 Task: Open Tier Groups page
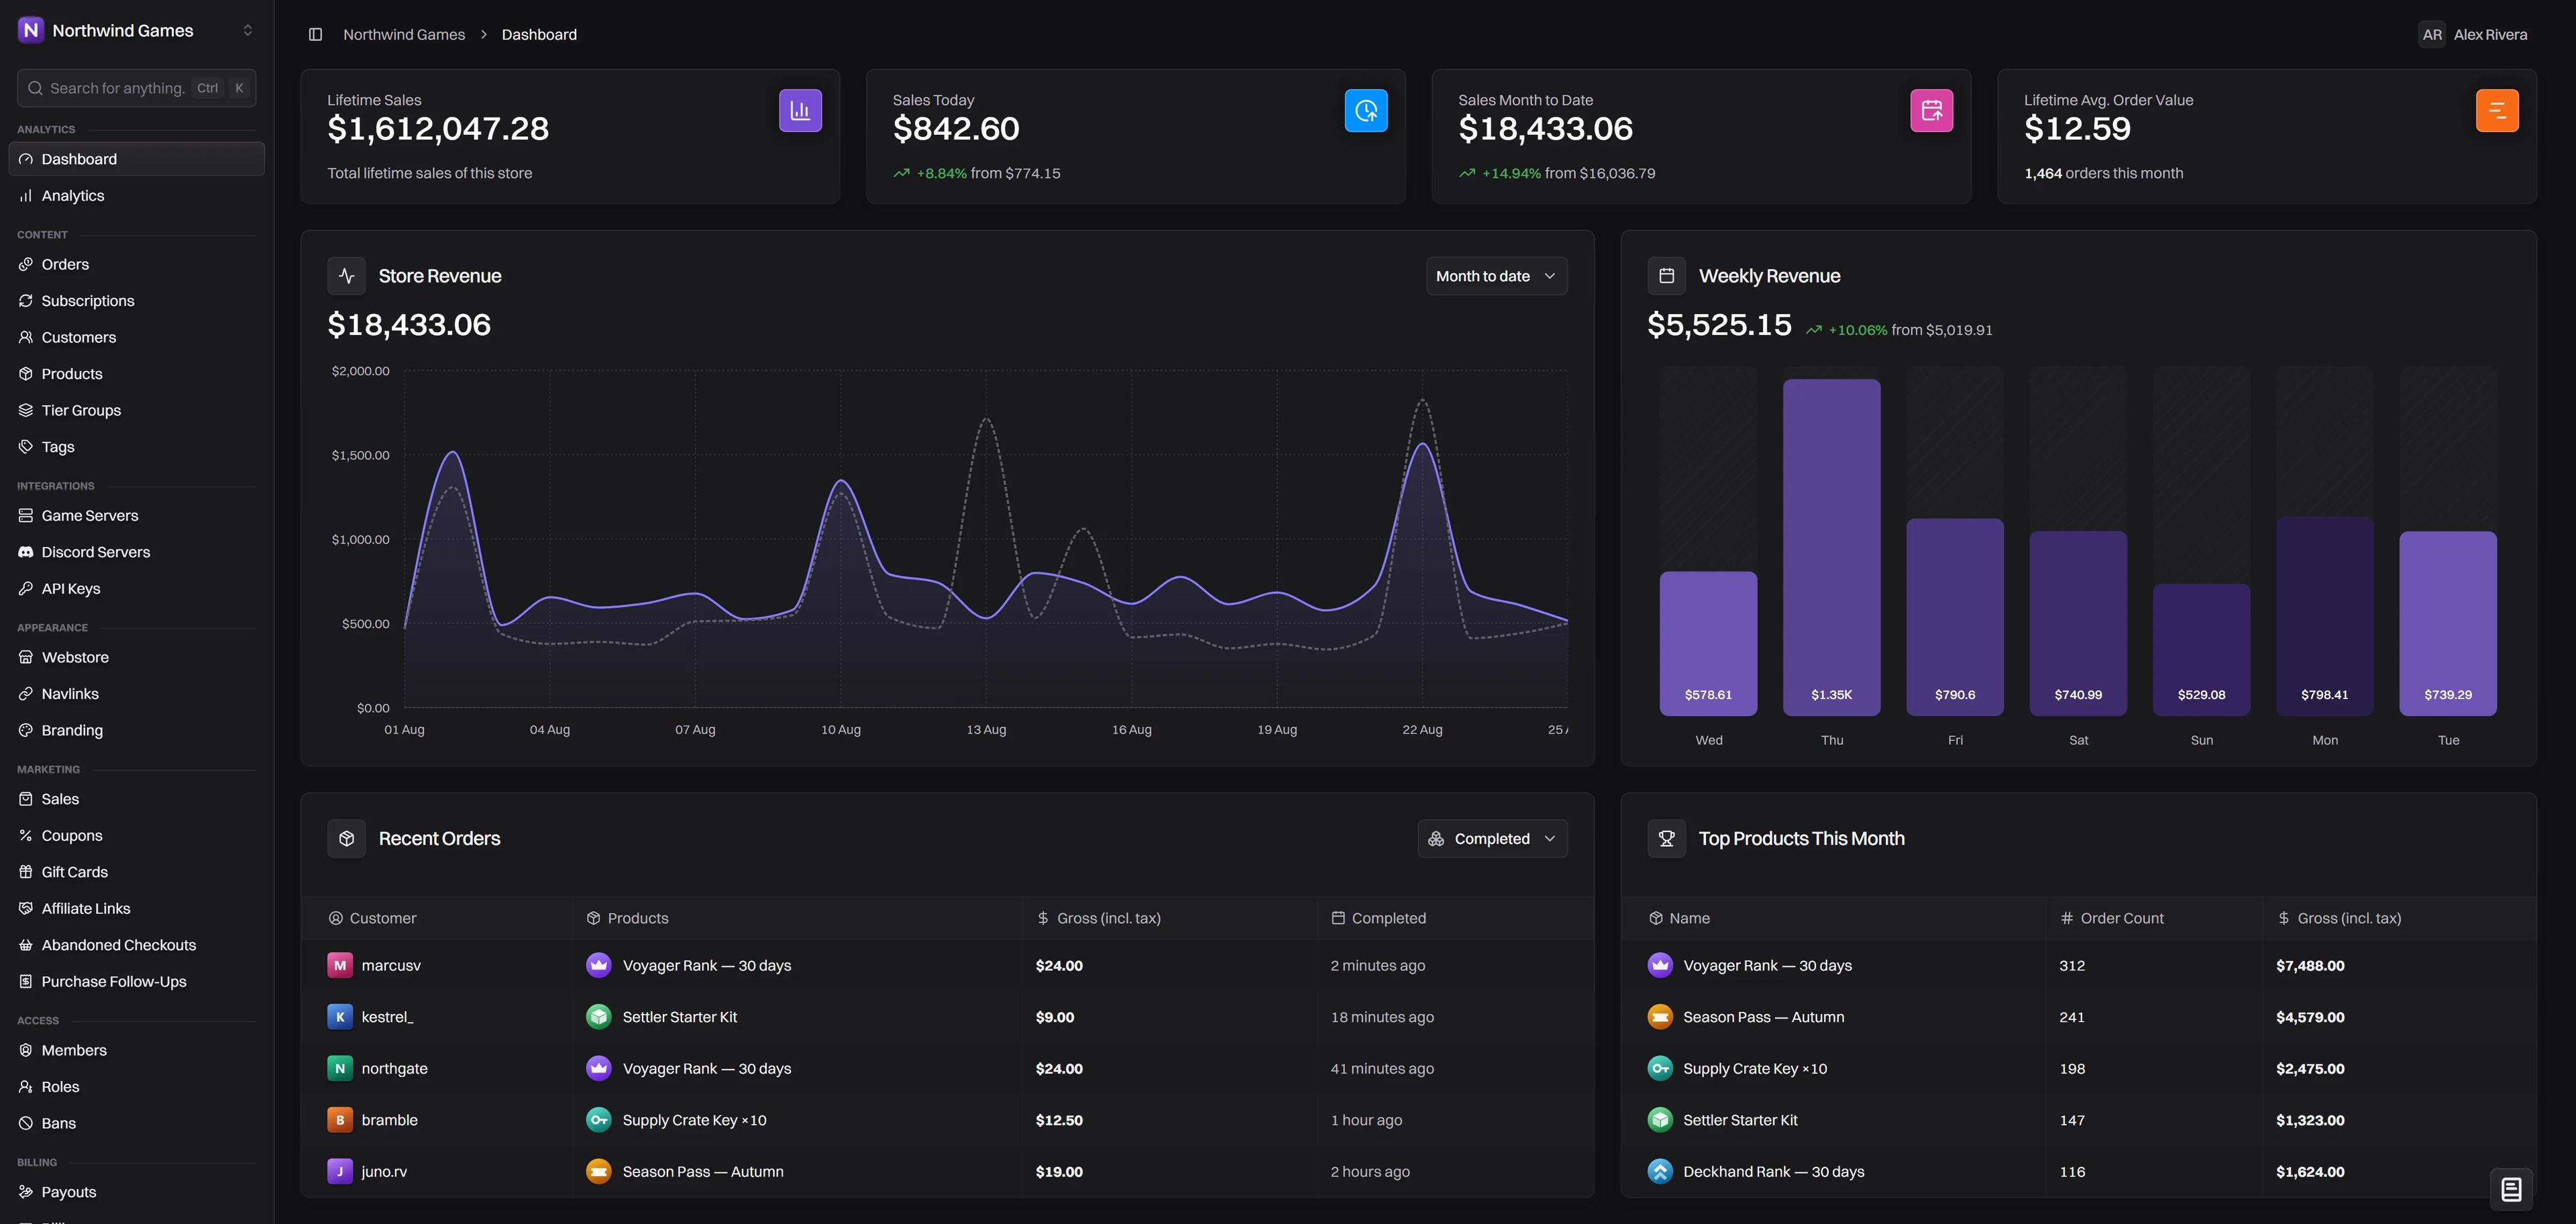[x=136, y=410]
